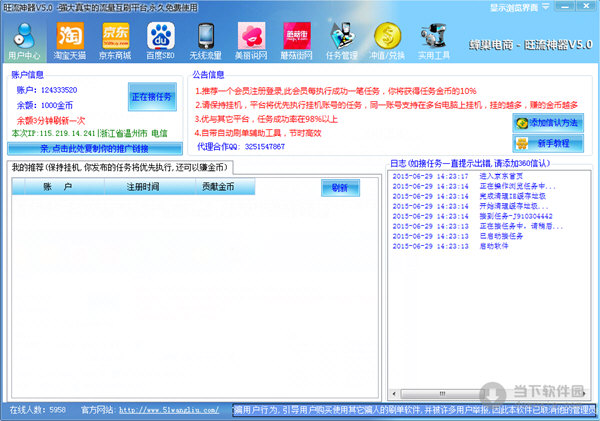Select log entry 接到任务-J910304442

(473, 216)
